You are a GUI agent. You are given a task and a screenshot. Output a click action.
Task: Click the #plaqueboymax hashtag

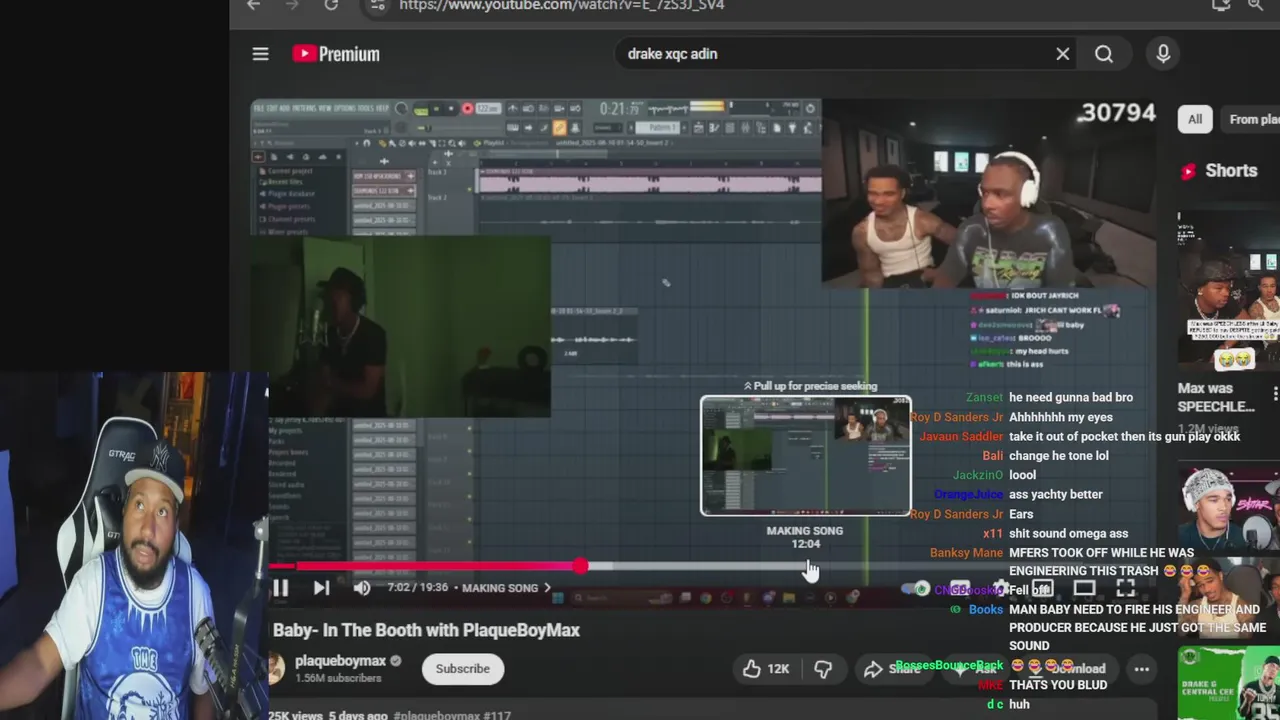(x=437, y=716)
